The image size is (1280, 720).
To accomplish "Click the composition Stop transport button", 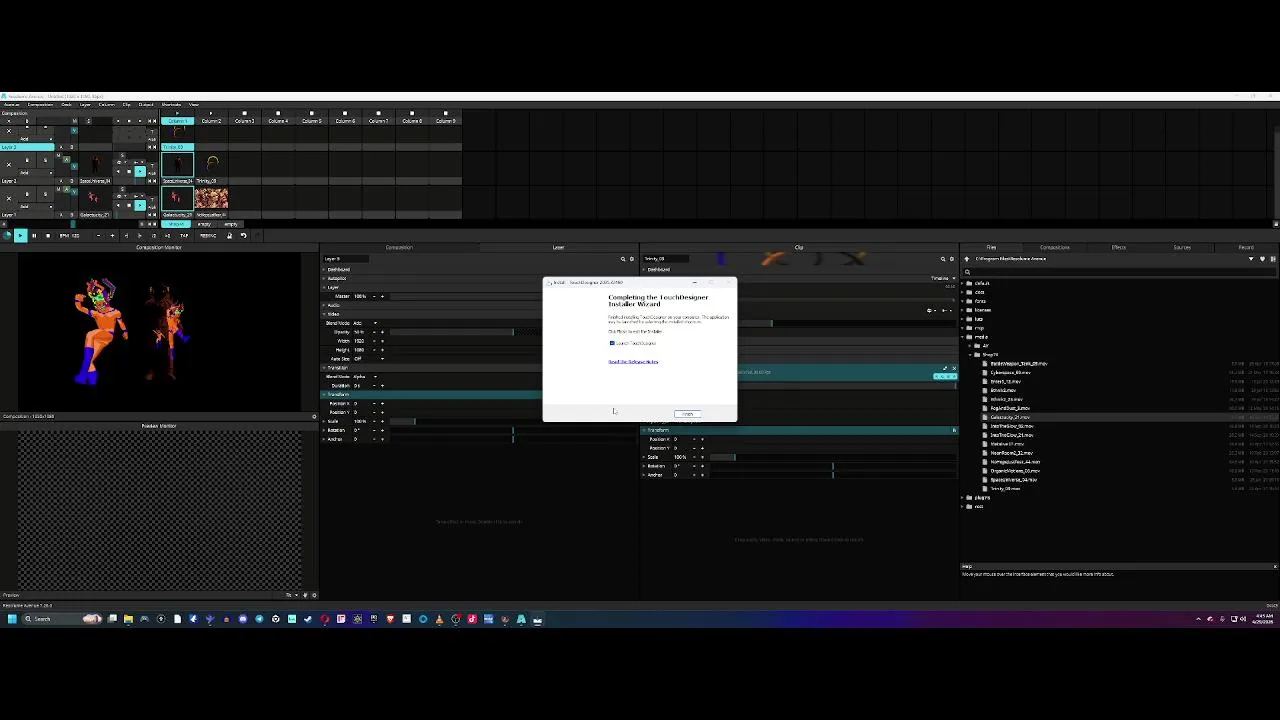I will click(48, 235).
